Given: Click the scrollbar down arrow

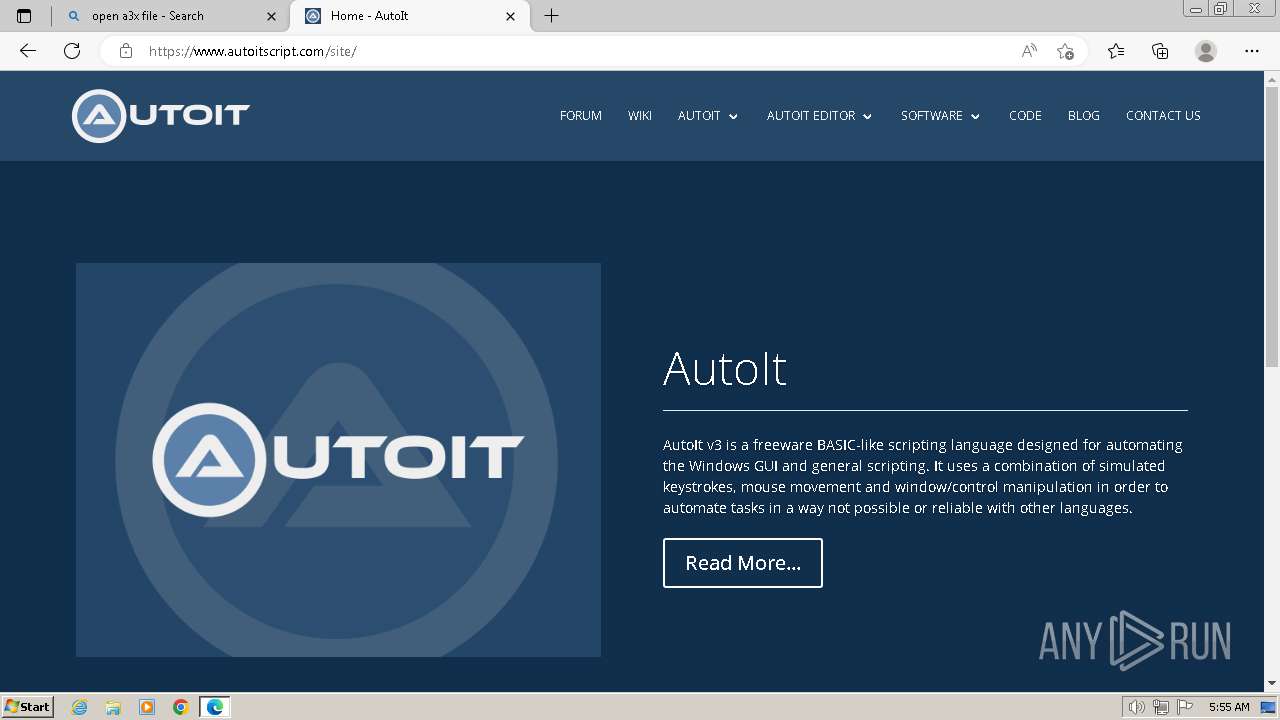Looking at the screenshot, I should pyautogui.click(x=1272, y=684).
